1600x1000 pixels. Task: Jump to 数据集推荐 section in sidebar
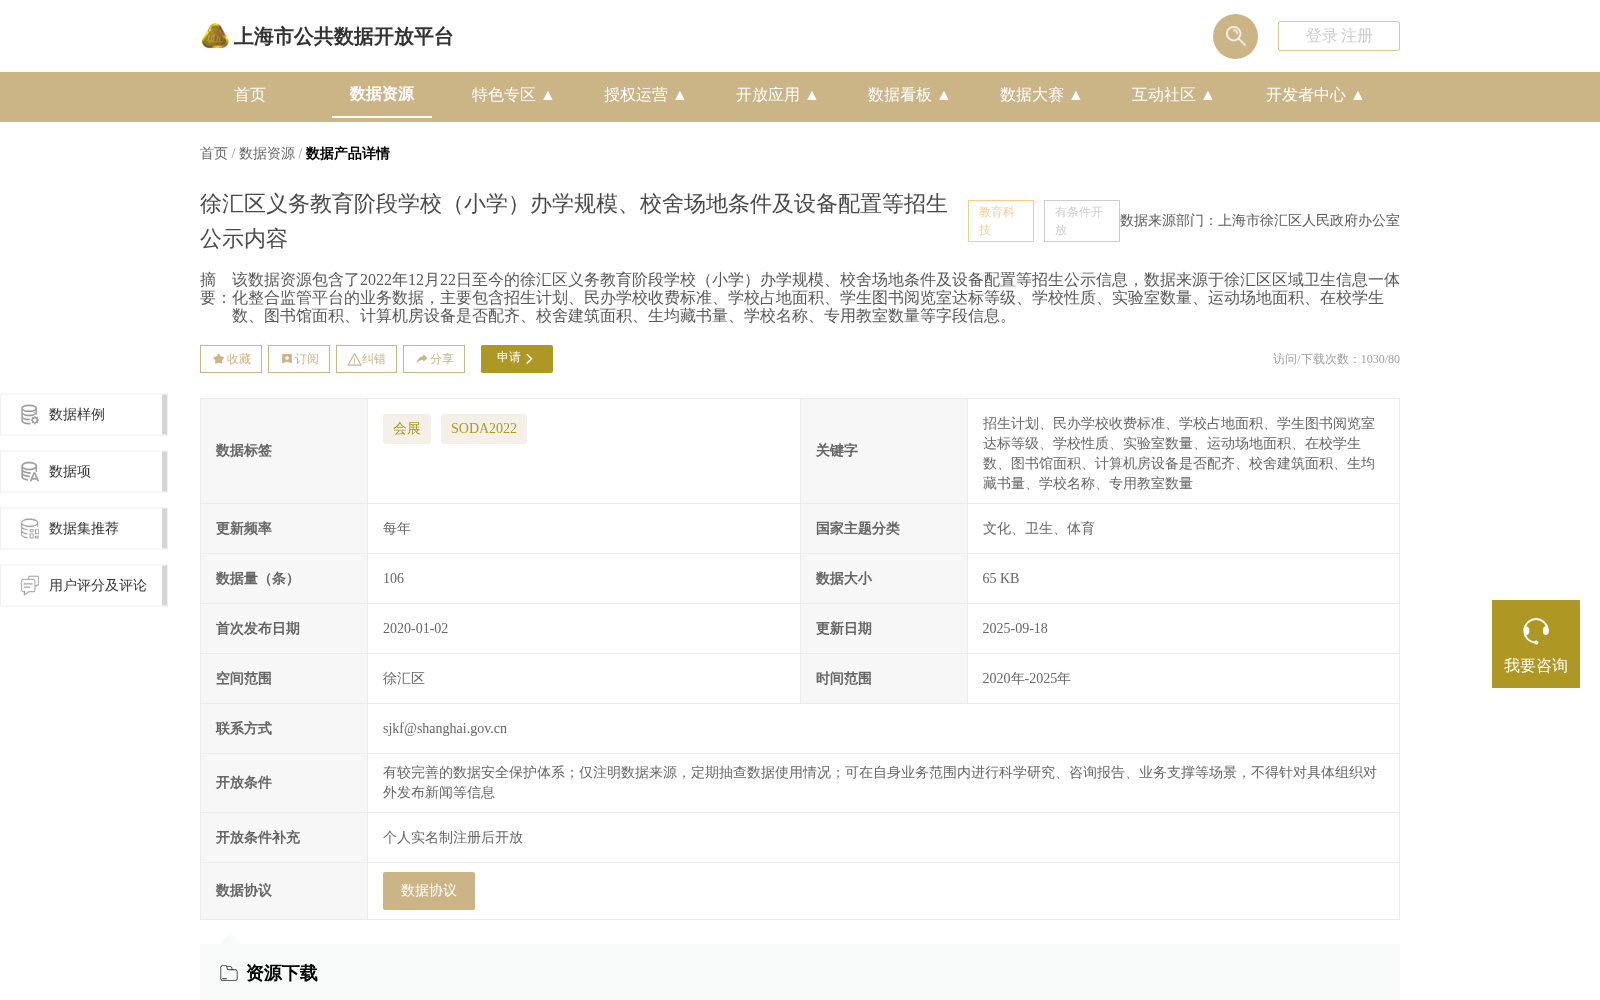click(84, 528)
